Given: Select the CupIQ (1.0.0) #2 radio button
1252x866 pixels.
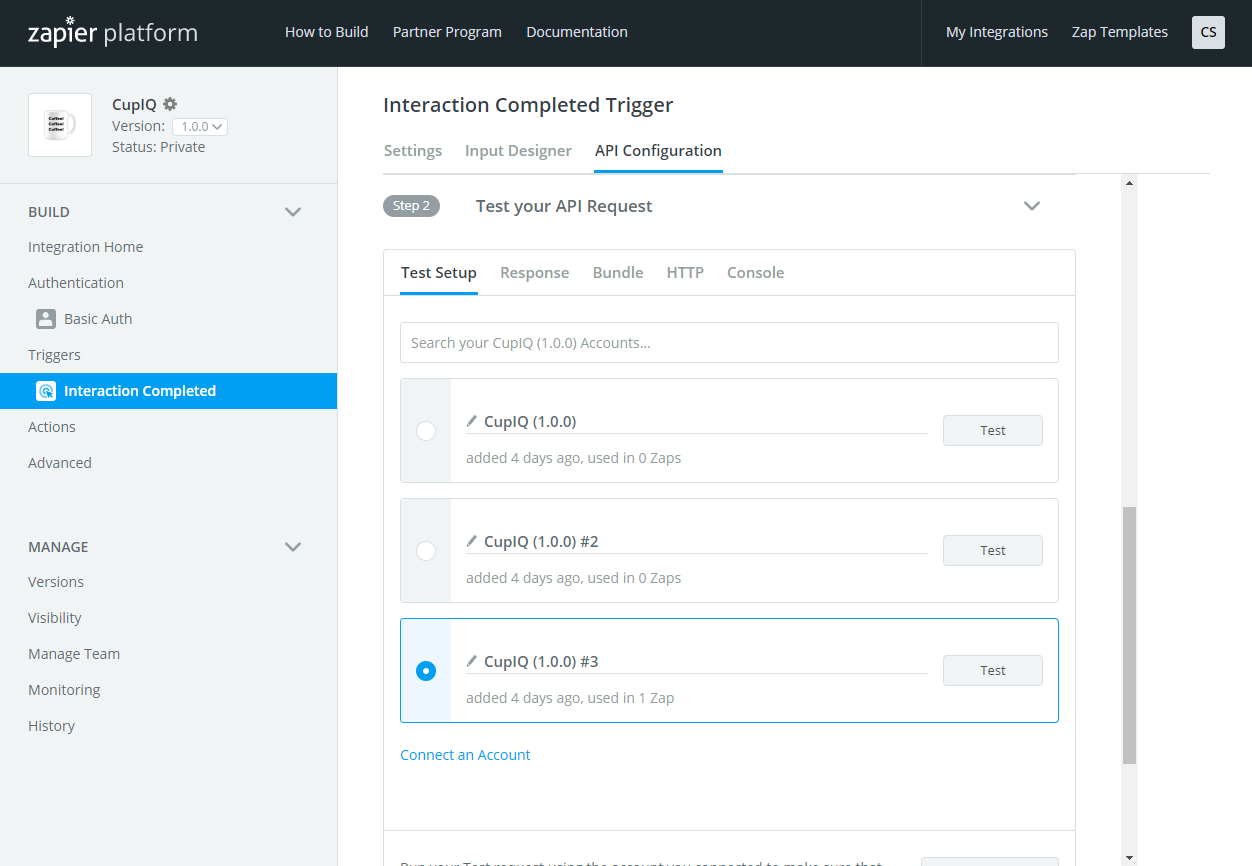Looking at the screenshot, I should point(426,551).
